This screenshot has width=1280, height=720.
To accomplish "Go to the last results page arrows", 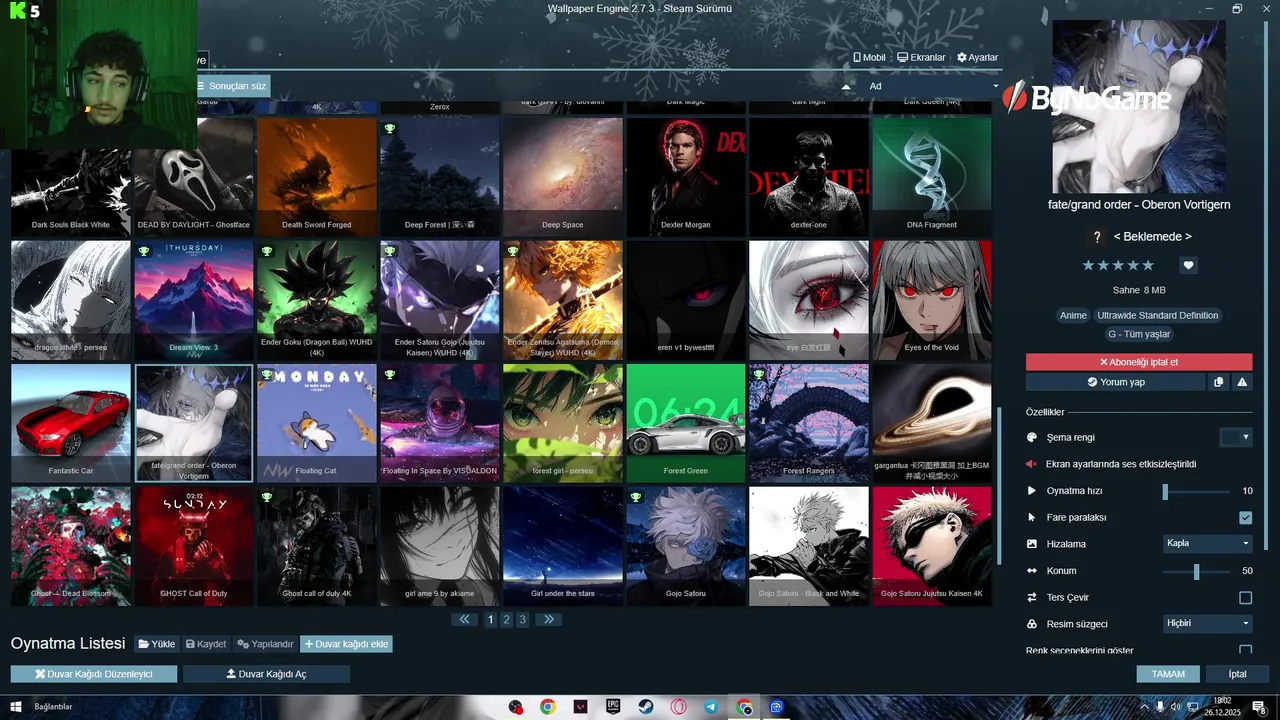I will pyautogui.click(x=548, y=620).
